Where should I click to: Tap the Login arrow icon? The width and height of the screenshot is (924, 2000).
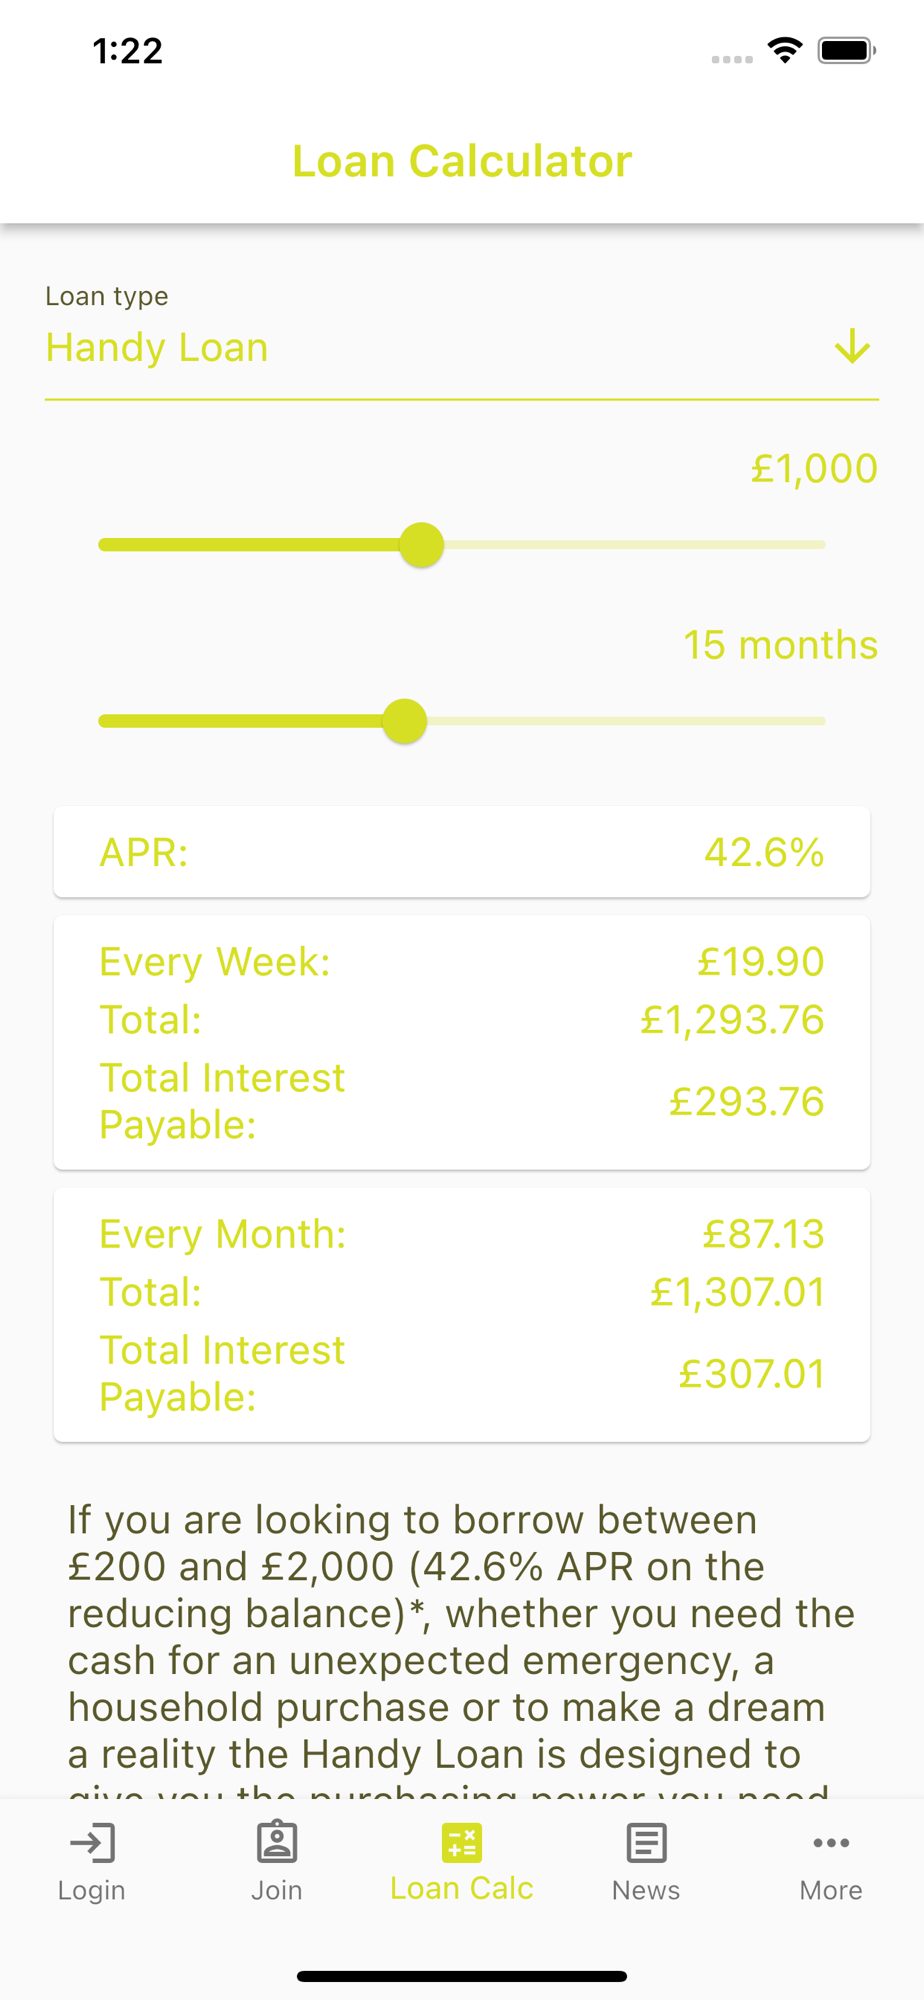(x=92, y=1843)
